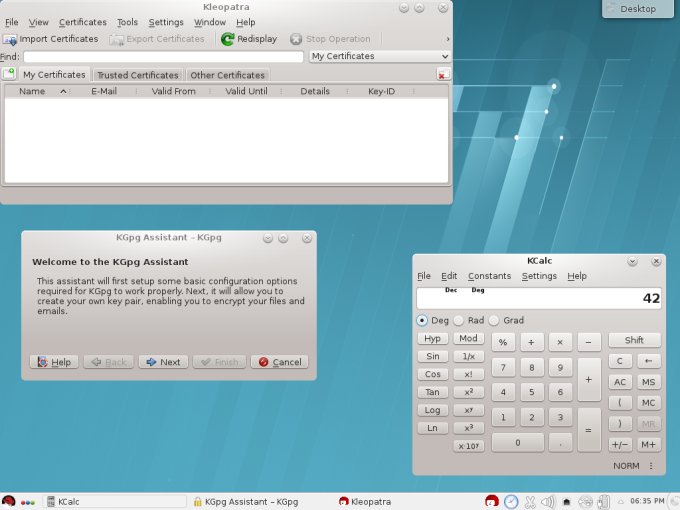Click the +/− sign change button
This screenshot has height=510, width=680.
620,445
